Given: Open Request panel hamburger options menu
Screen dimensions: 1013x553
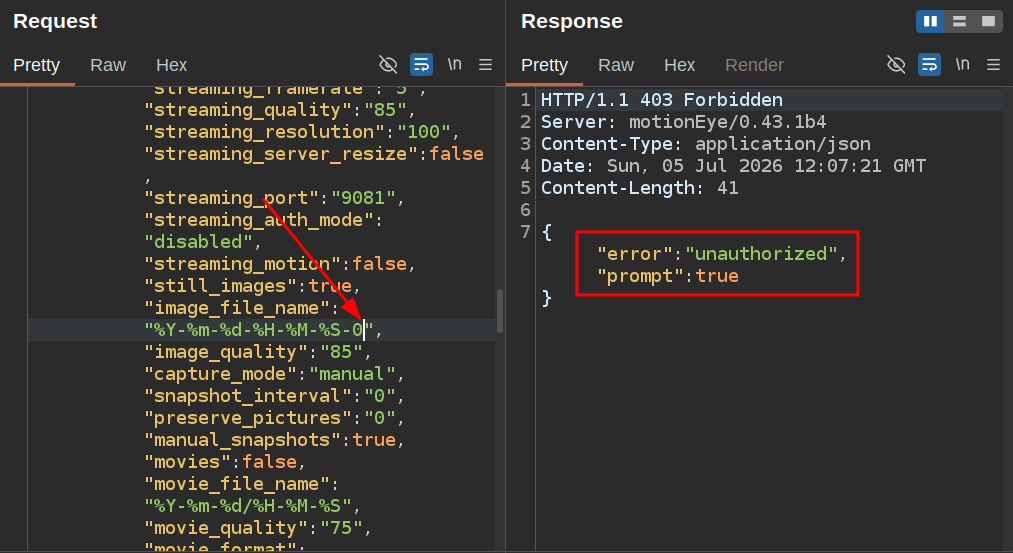Looking at the screenshot, I should (x=485, y=65).
